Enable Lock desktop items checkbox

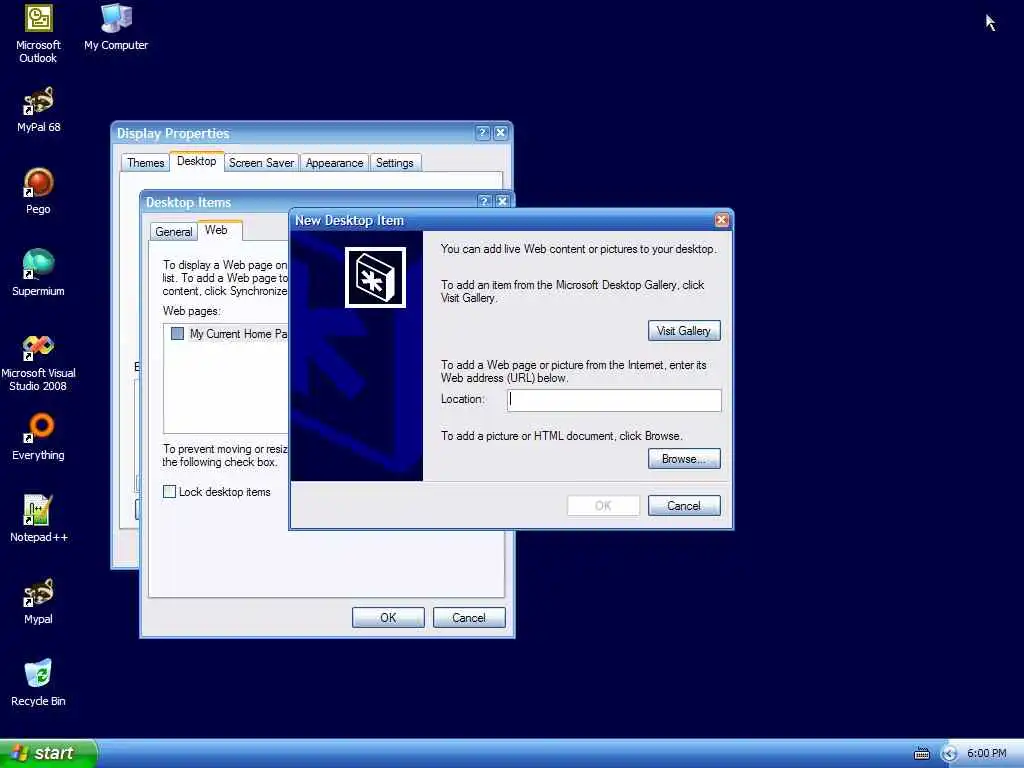click(169, 492)
